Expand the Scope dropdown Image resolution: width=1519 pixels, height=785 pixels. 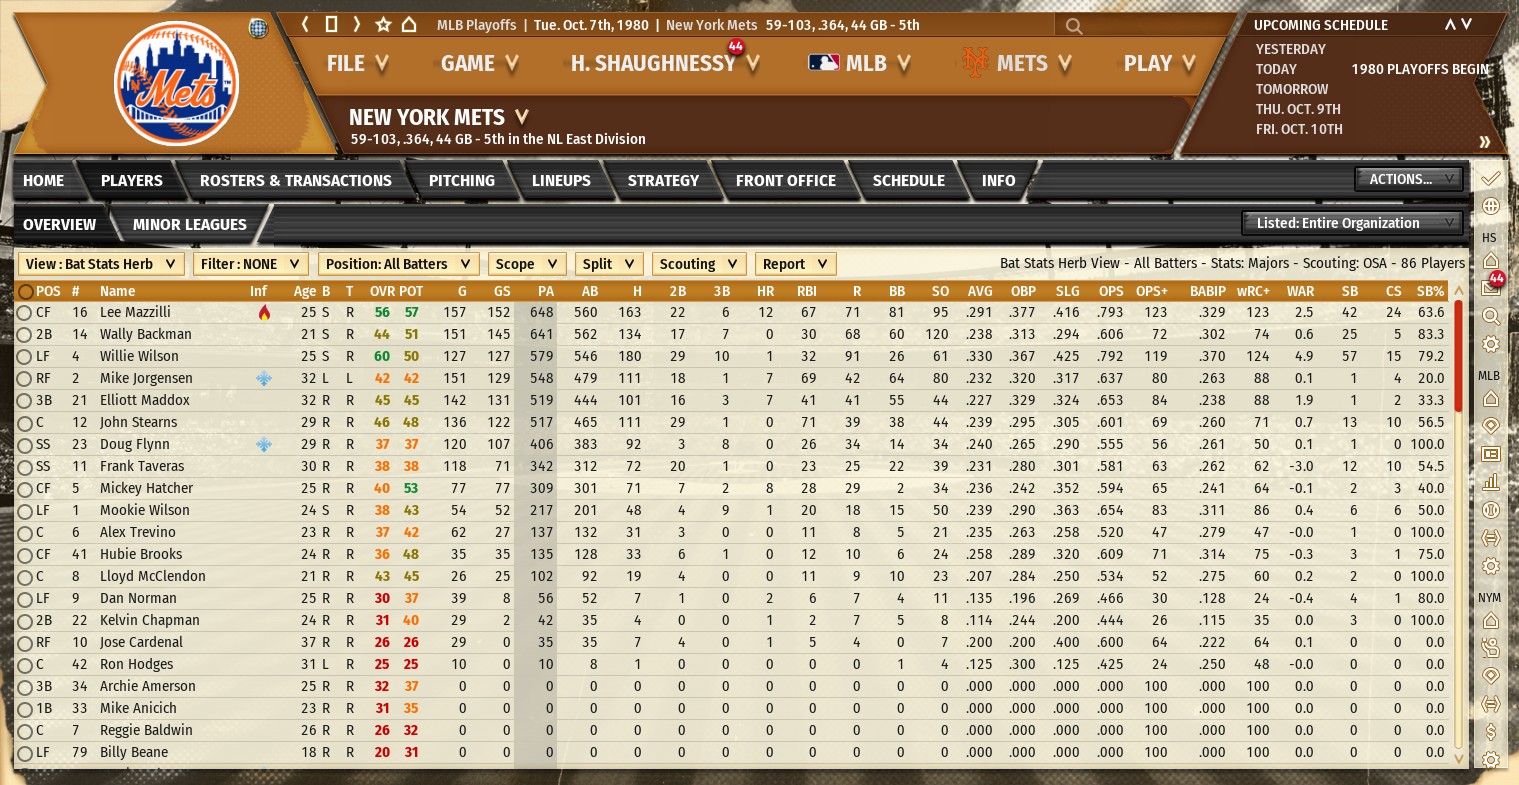(x=527, y=264)
